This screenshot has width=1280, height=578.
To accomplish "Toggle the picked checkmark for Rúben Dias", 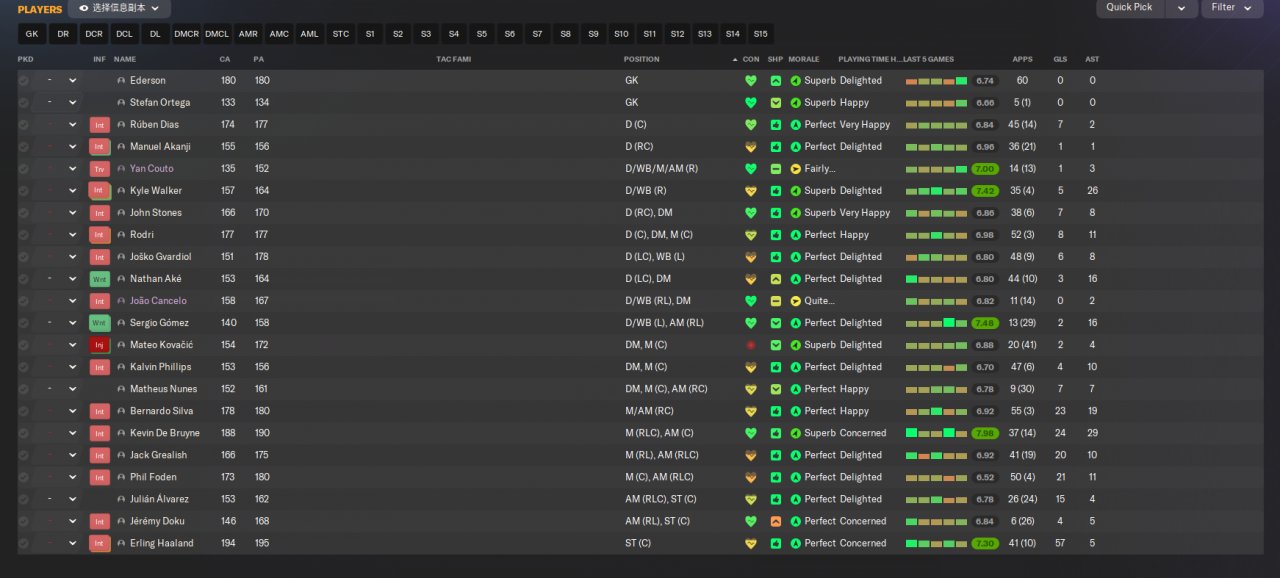I will click(23, 125).
